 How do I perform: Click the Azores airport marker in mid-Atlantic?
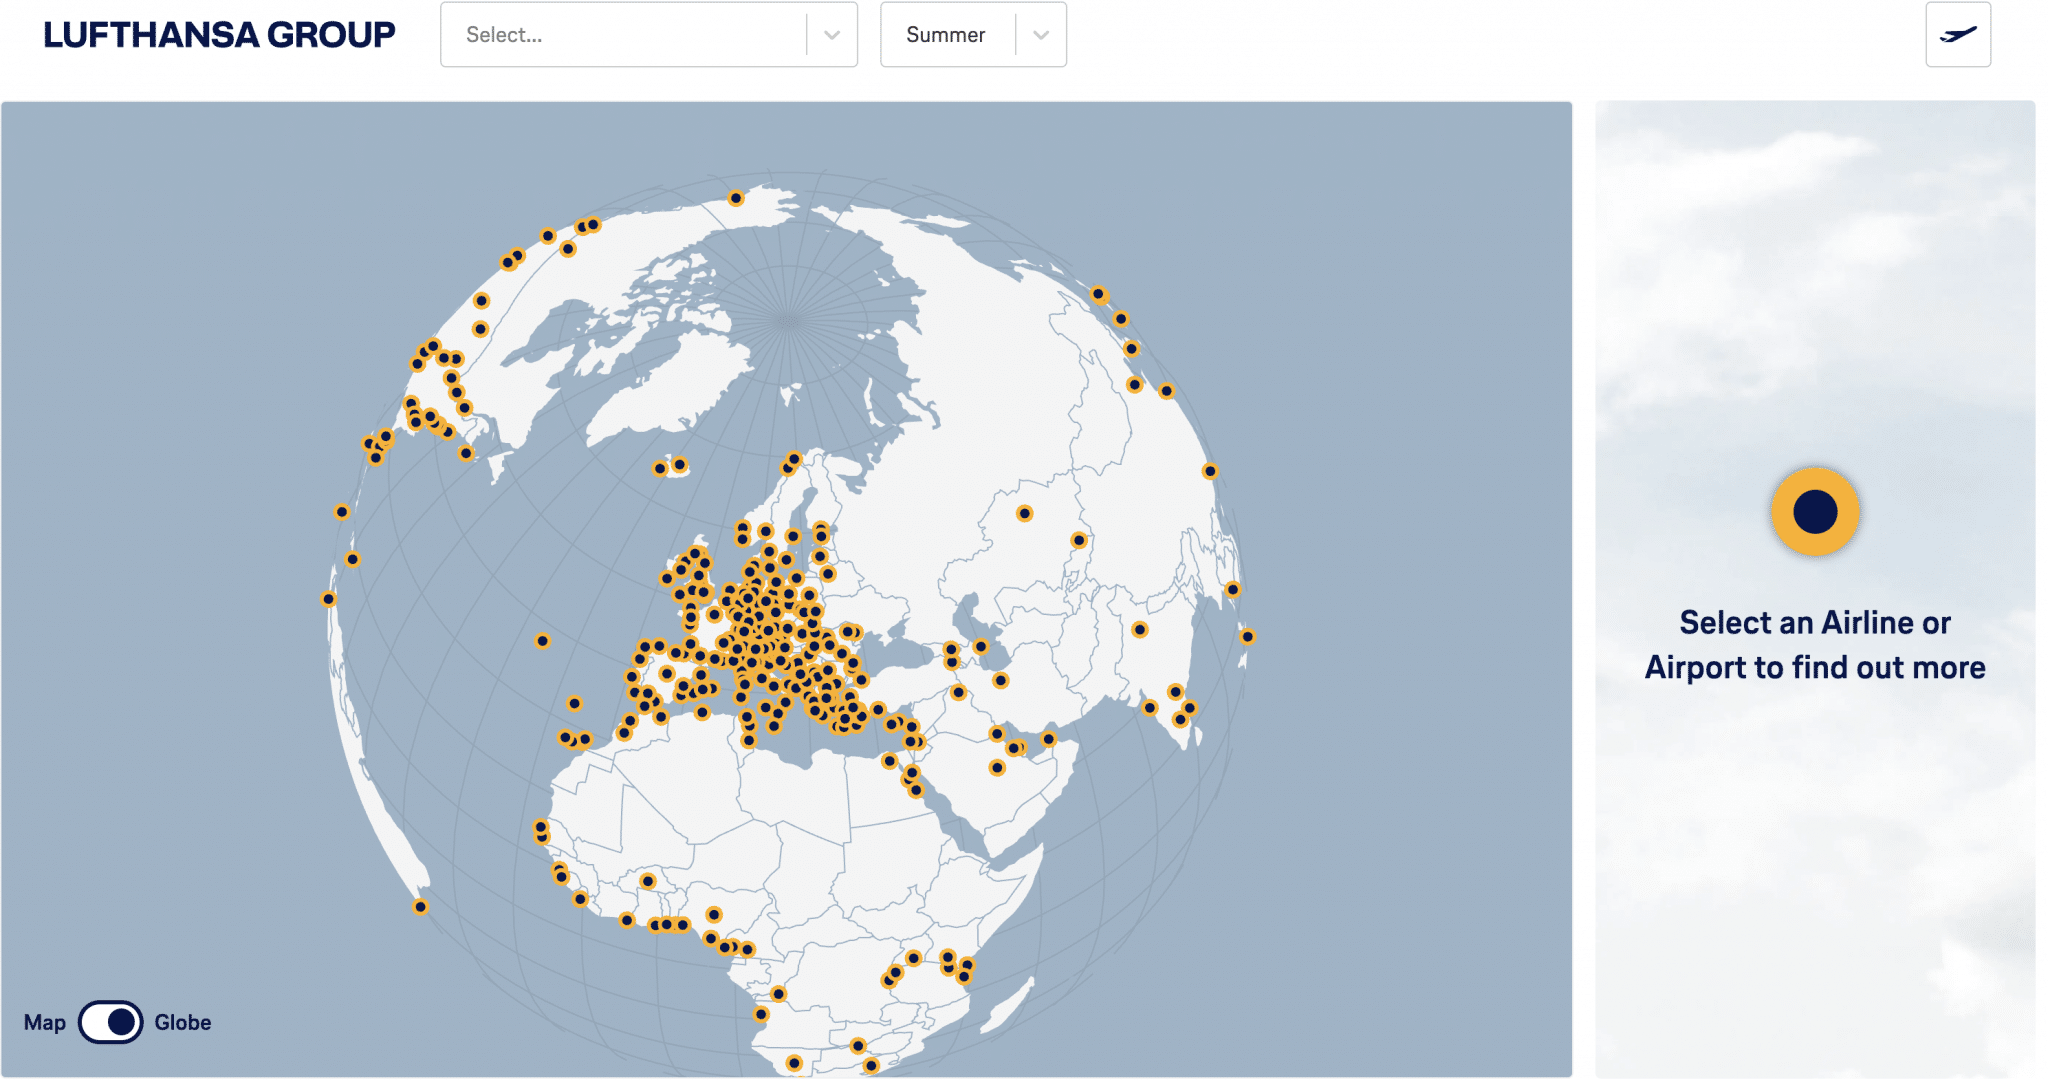pyautogui.click(x=542, y=641)
